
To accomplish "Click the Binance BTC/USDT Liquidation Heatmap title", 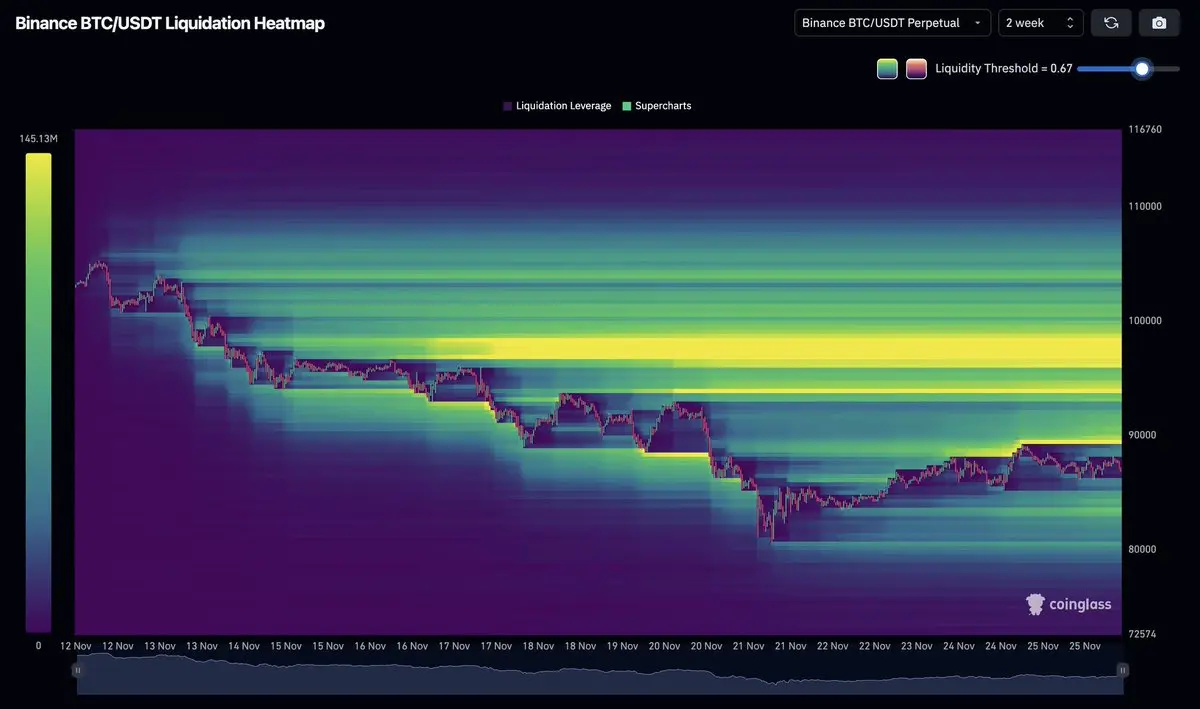I will pyautogui.click(x=170, y=23).
